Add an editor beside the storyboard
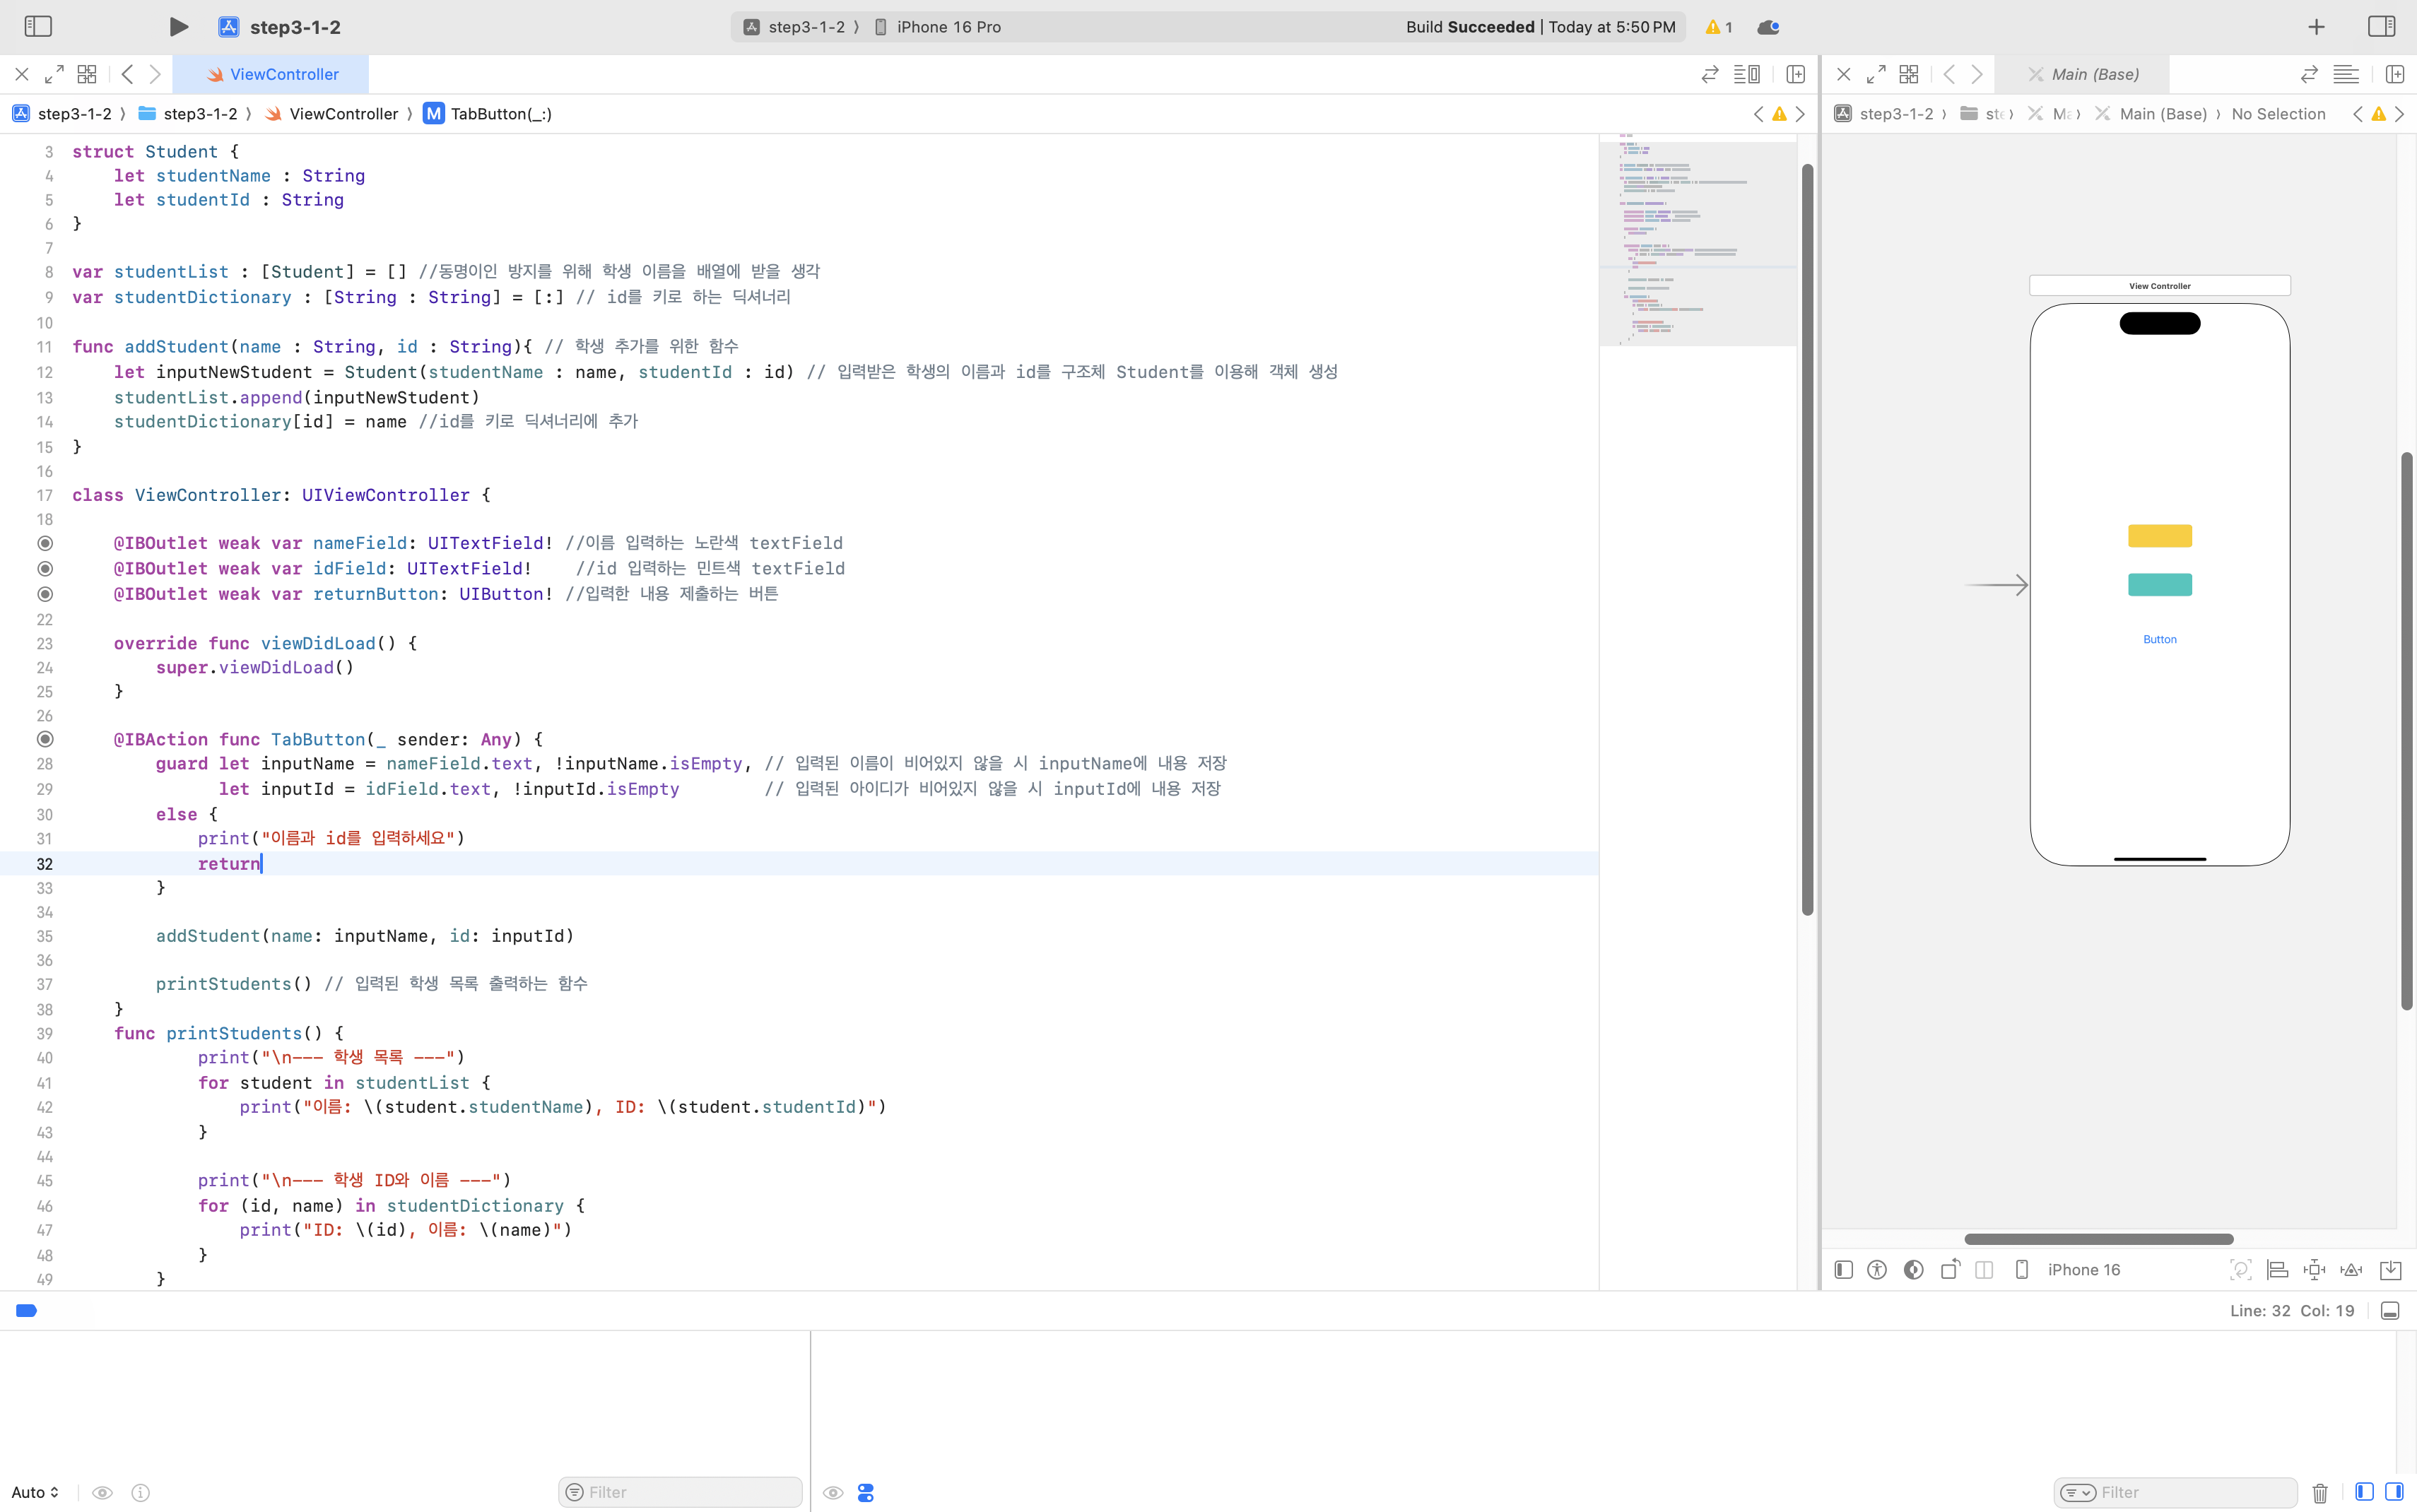 coord(2395,74)
